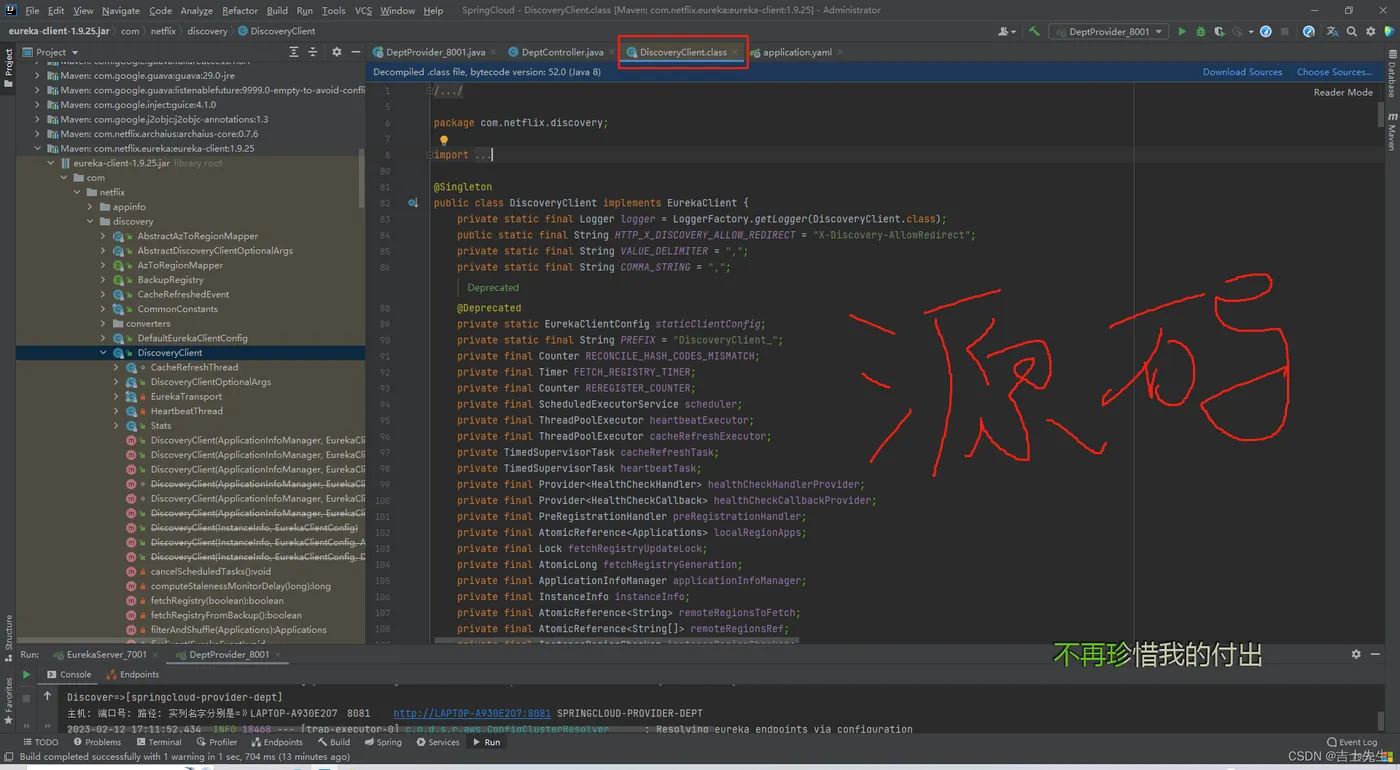This screenshot has height=770, width=1400.
Task: Open the DeptProvider_8001 run configuration dropdown
Action: [x=1108, y=32]
